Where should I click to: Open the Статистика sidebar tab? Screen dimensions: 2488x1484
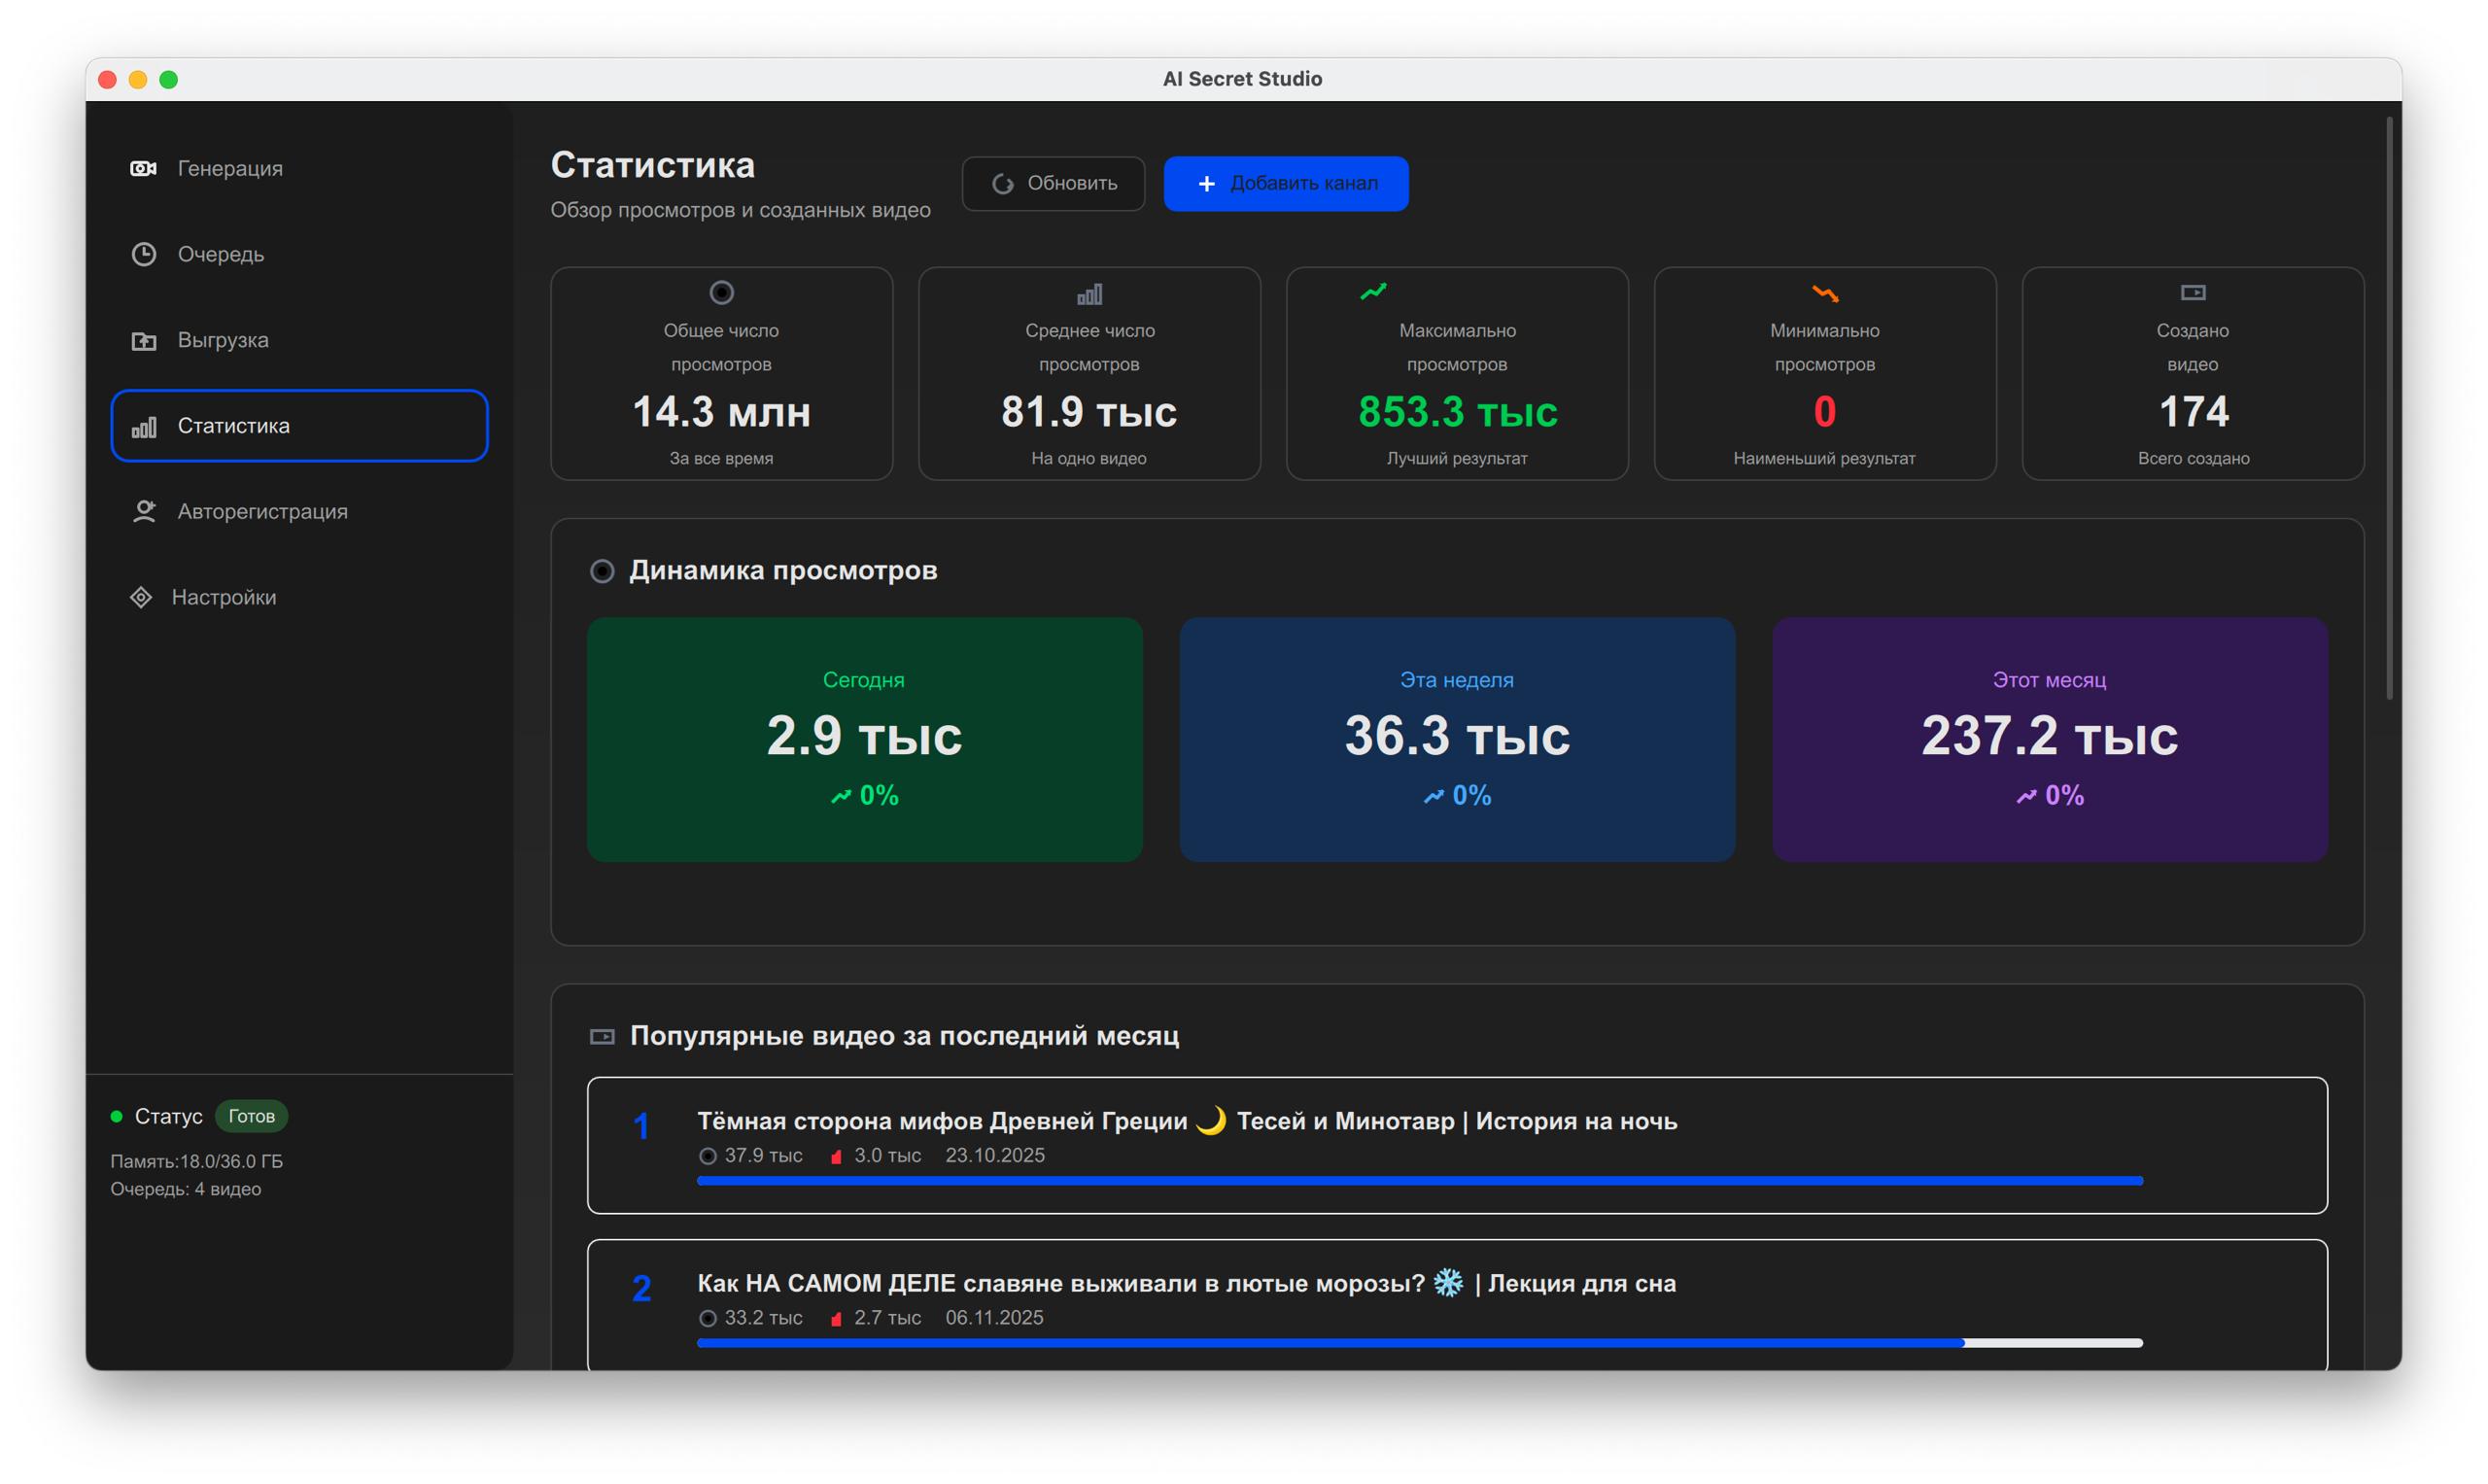pos(299,426)
